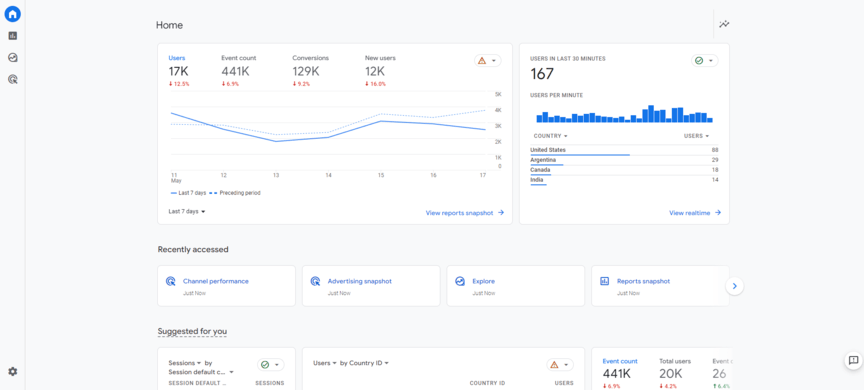This screenshot has width=864, height=390.
Task: Open green check dropdown on Sessions card
Action: (271, 365)
